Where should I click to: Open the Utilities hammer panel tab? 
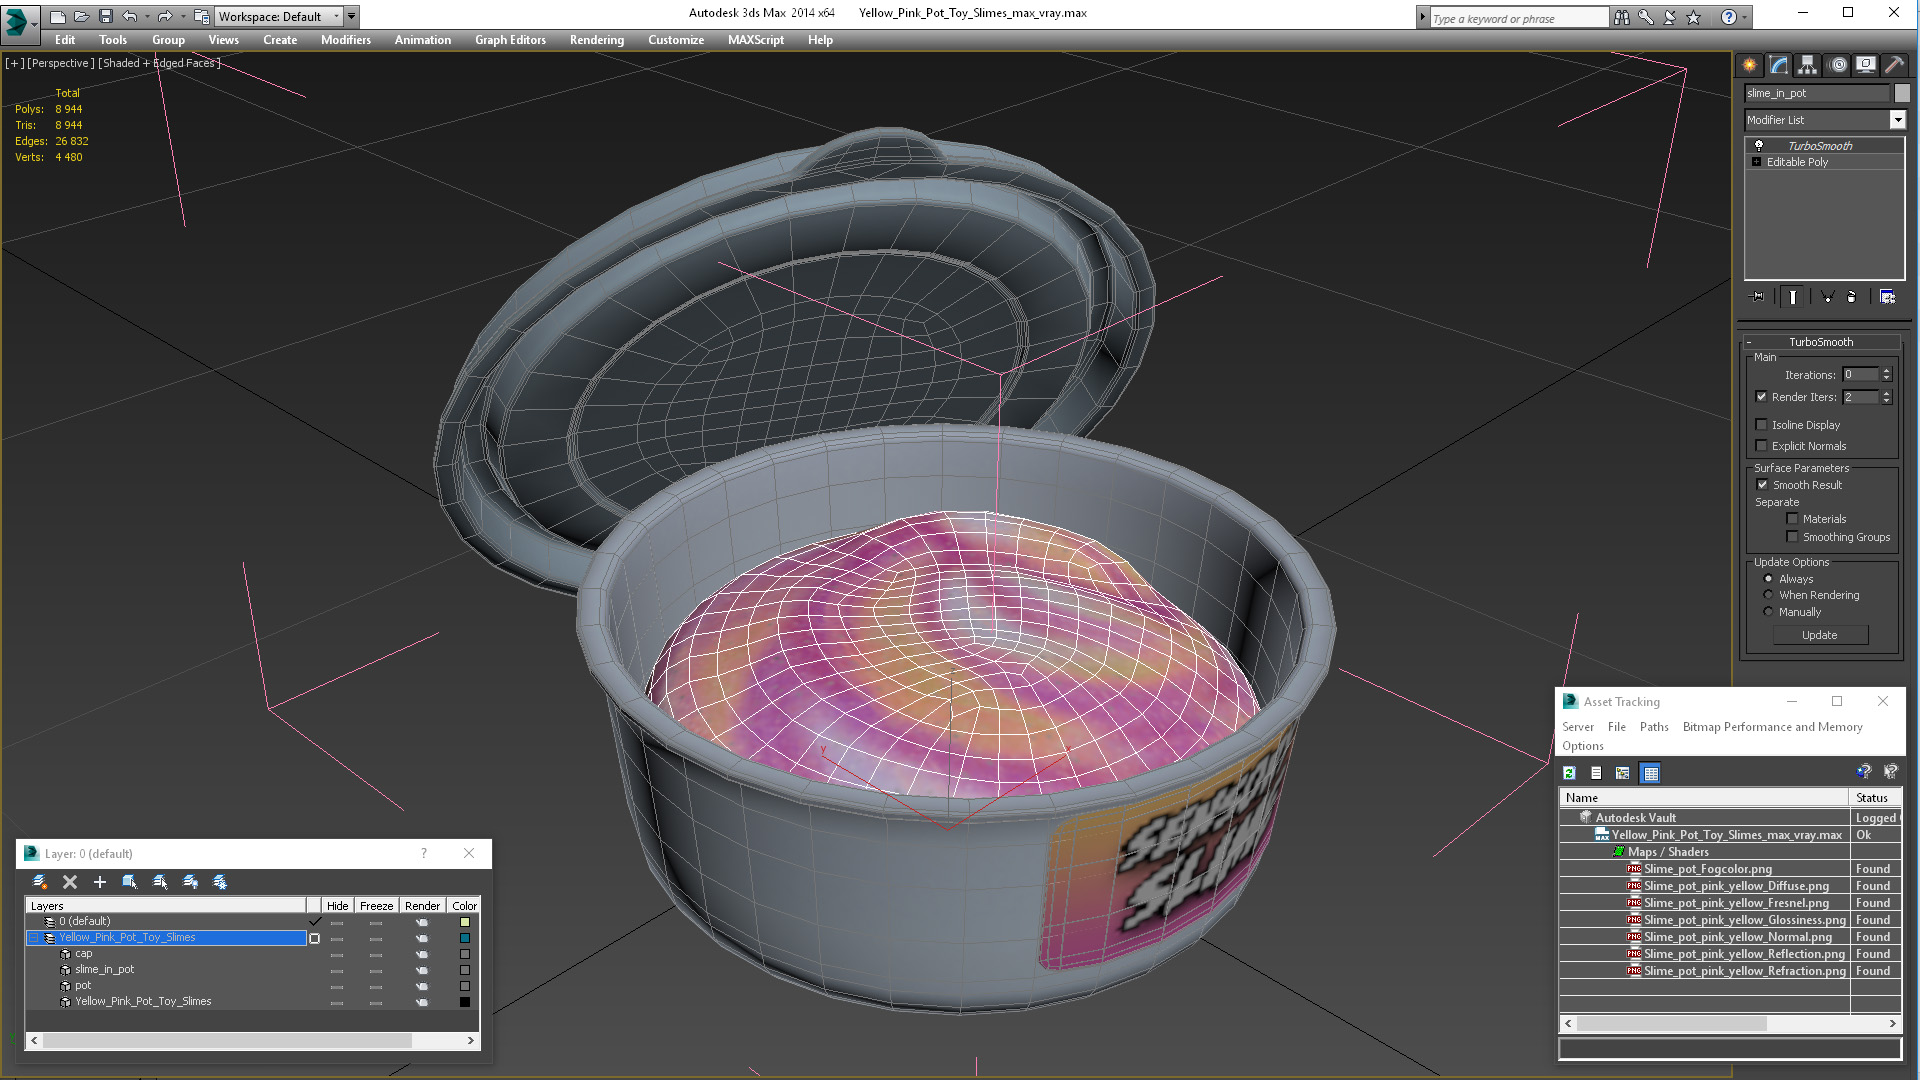coord(1894,65)
